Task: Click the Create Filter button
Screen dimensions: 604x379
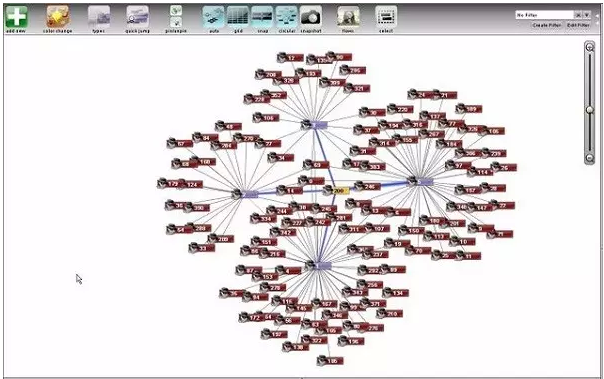Action: point(547,25)
